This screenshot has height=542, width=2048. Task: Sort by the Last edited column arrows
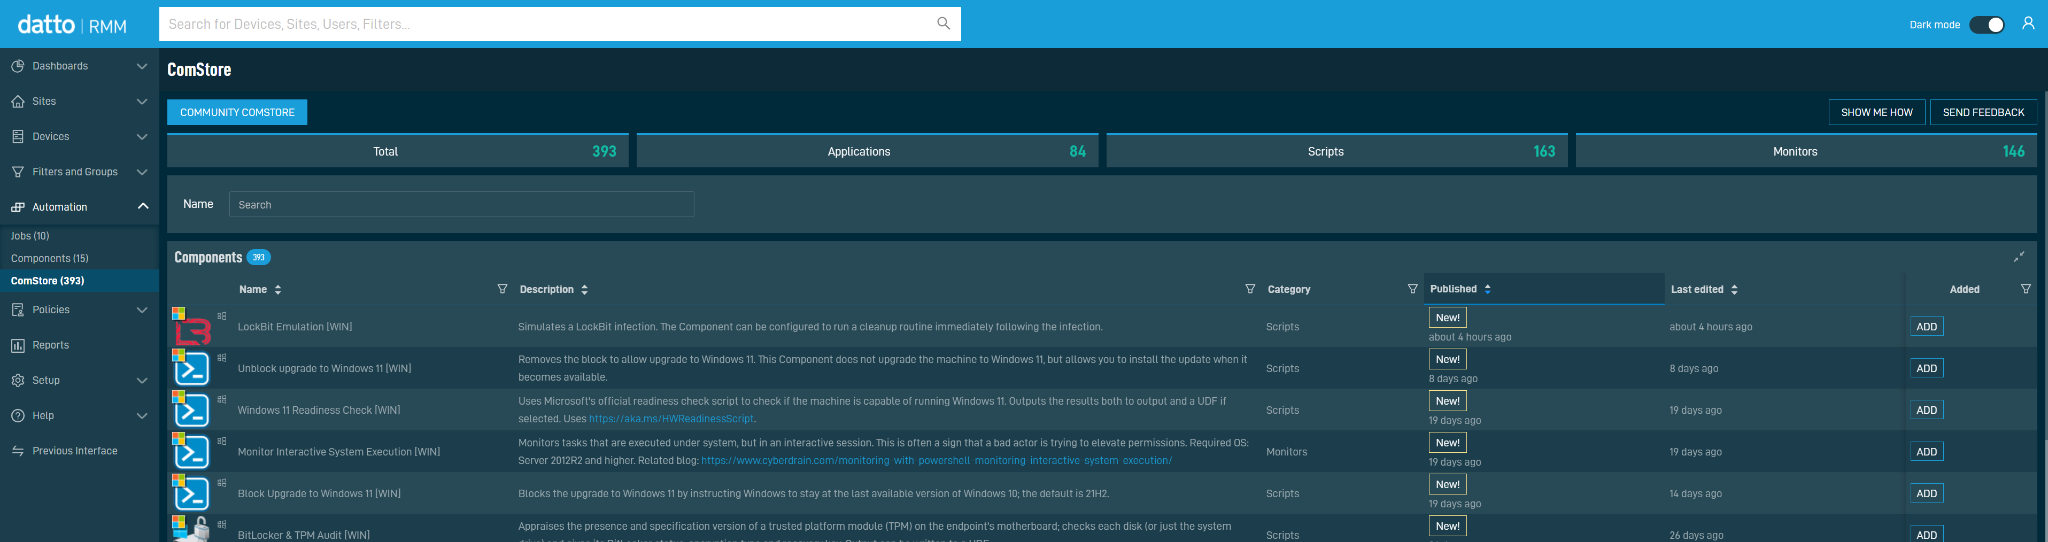pos(1734,290)
